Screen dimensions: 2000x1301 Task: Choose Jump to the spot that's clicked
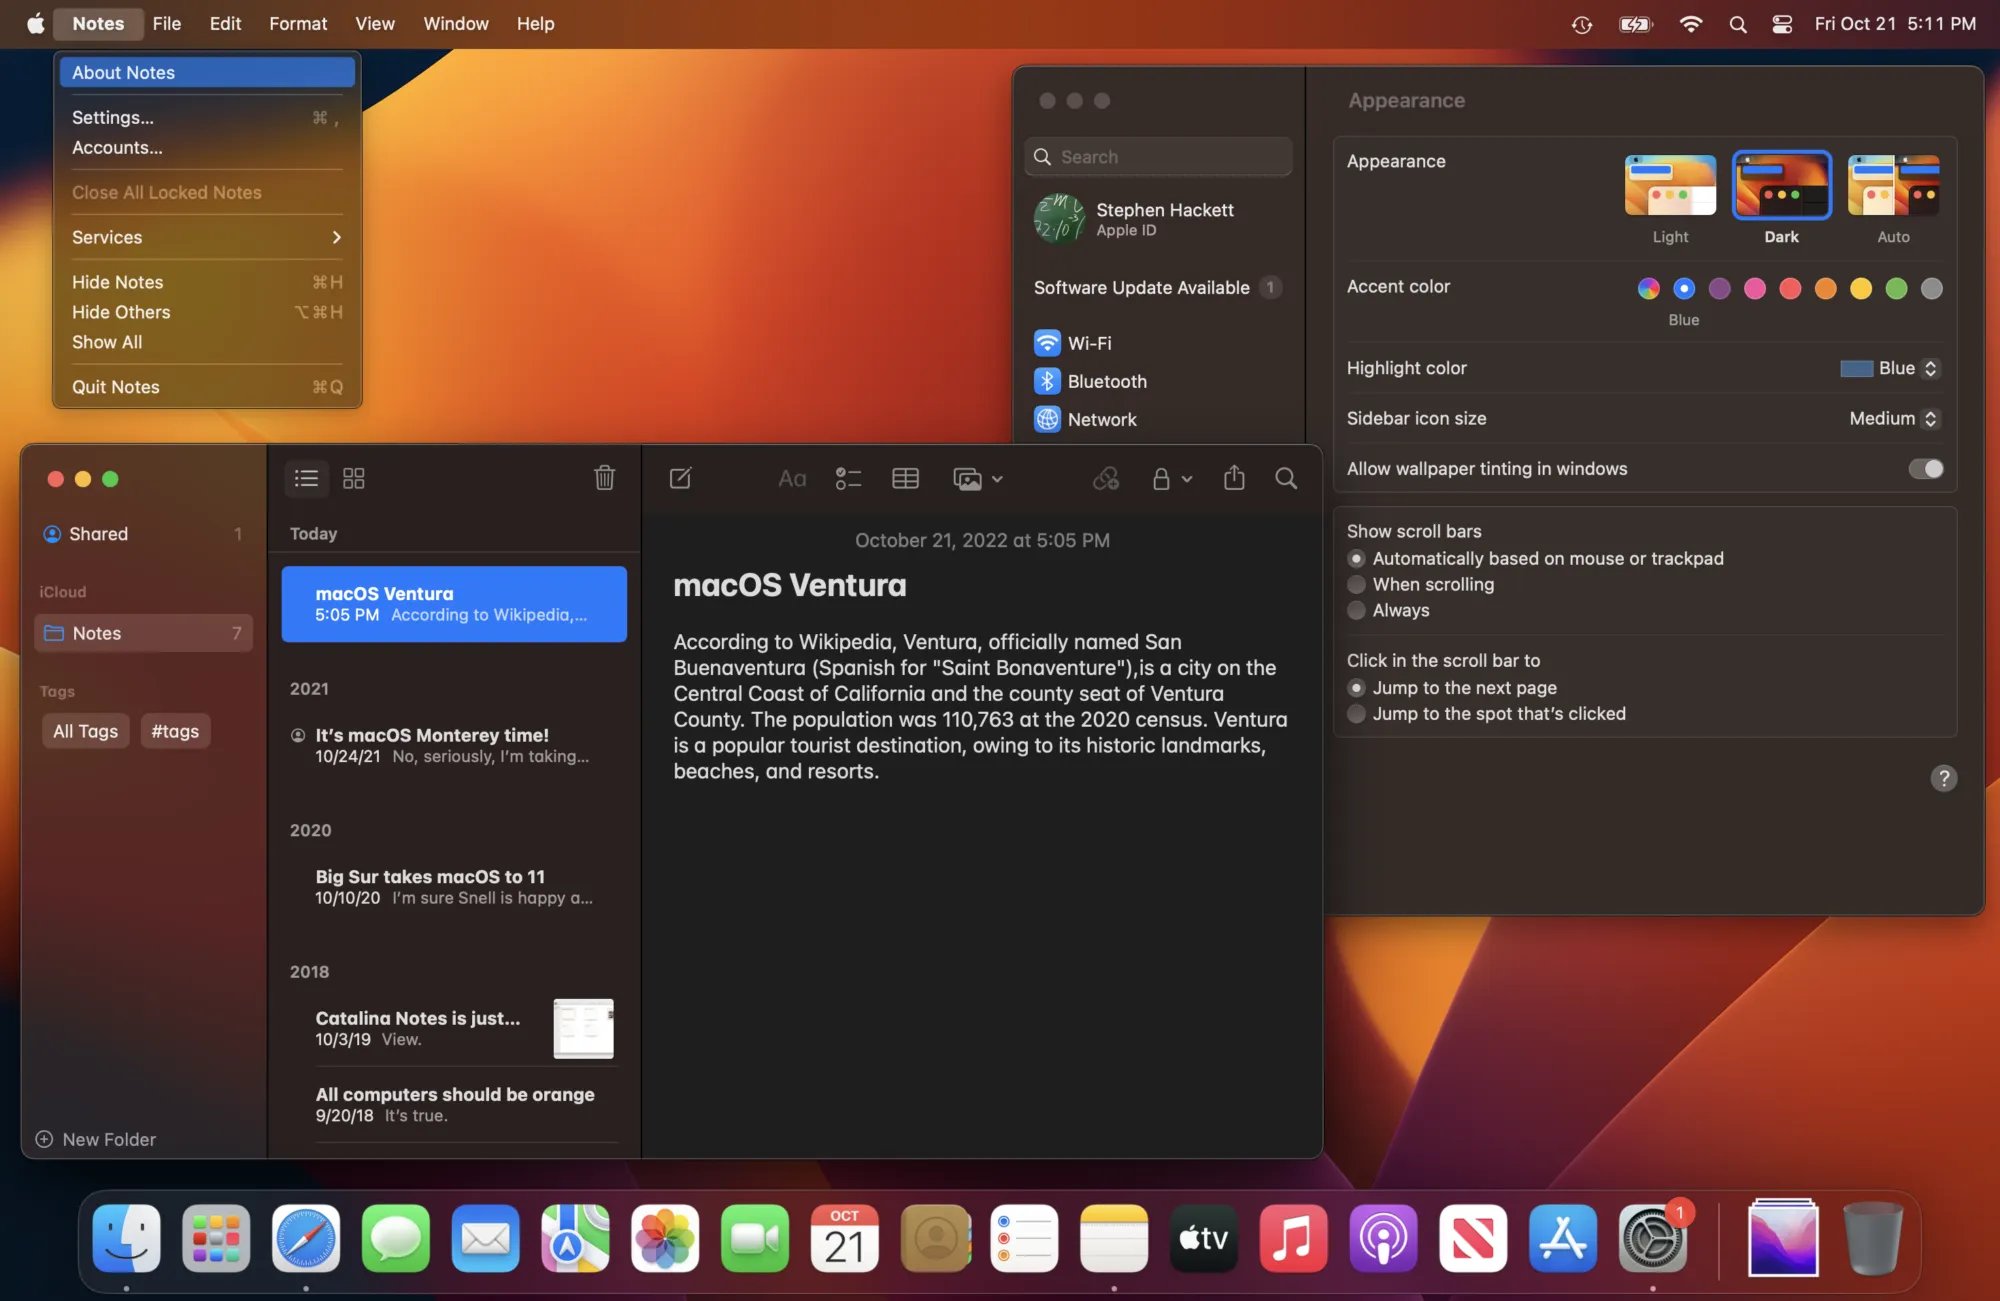click(1357, 713)
